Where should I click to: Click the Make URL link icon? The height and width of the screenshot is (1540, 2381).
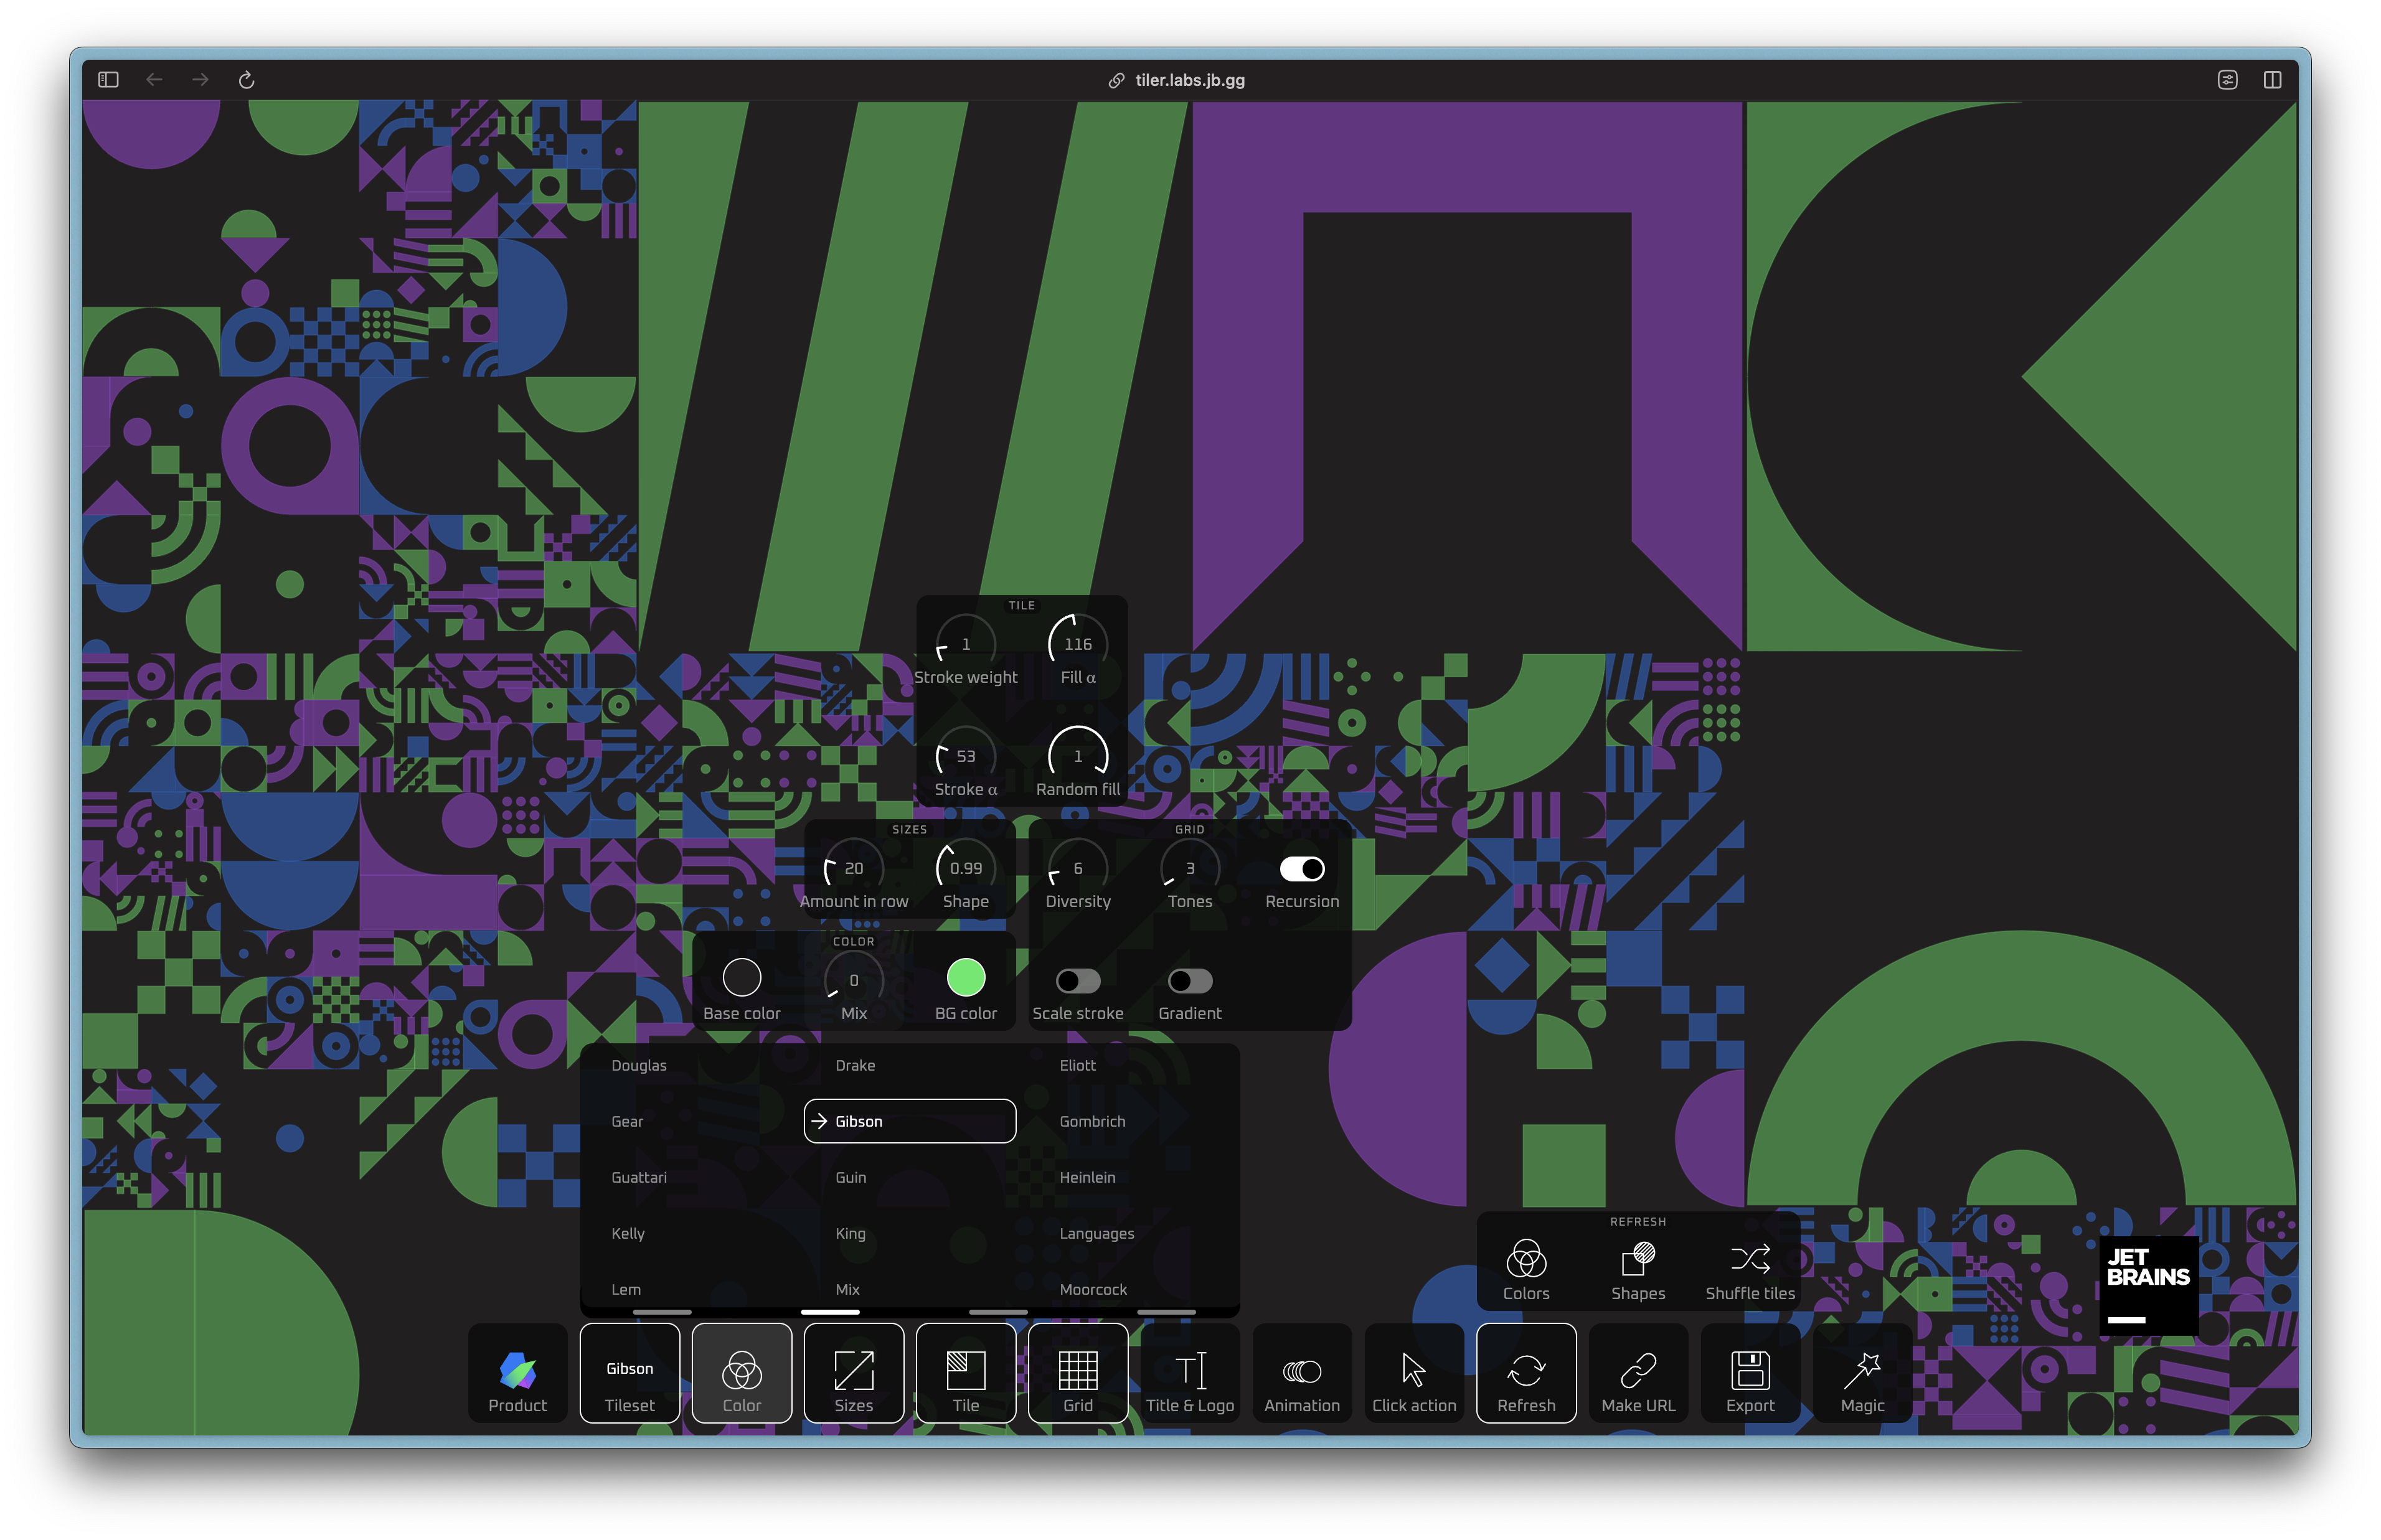[1637, 1373]
